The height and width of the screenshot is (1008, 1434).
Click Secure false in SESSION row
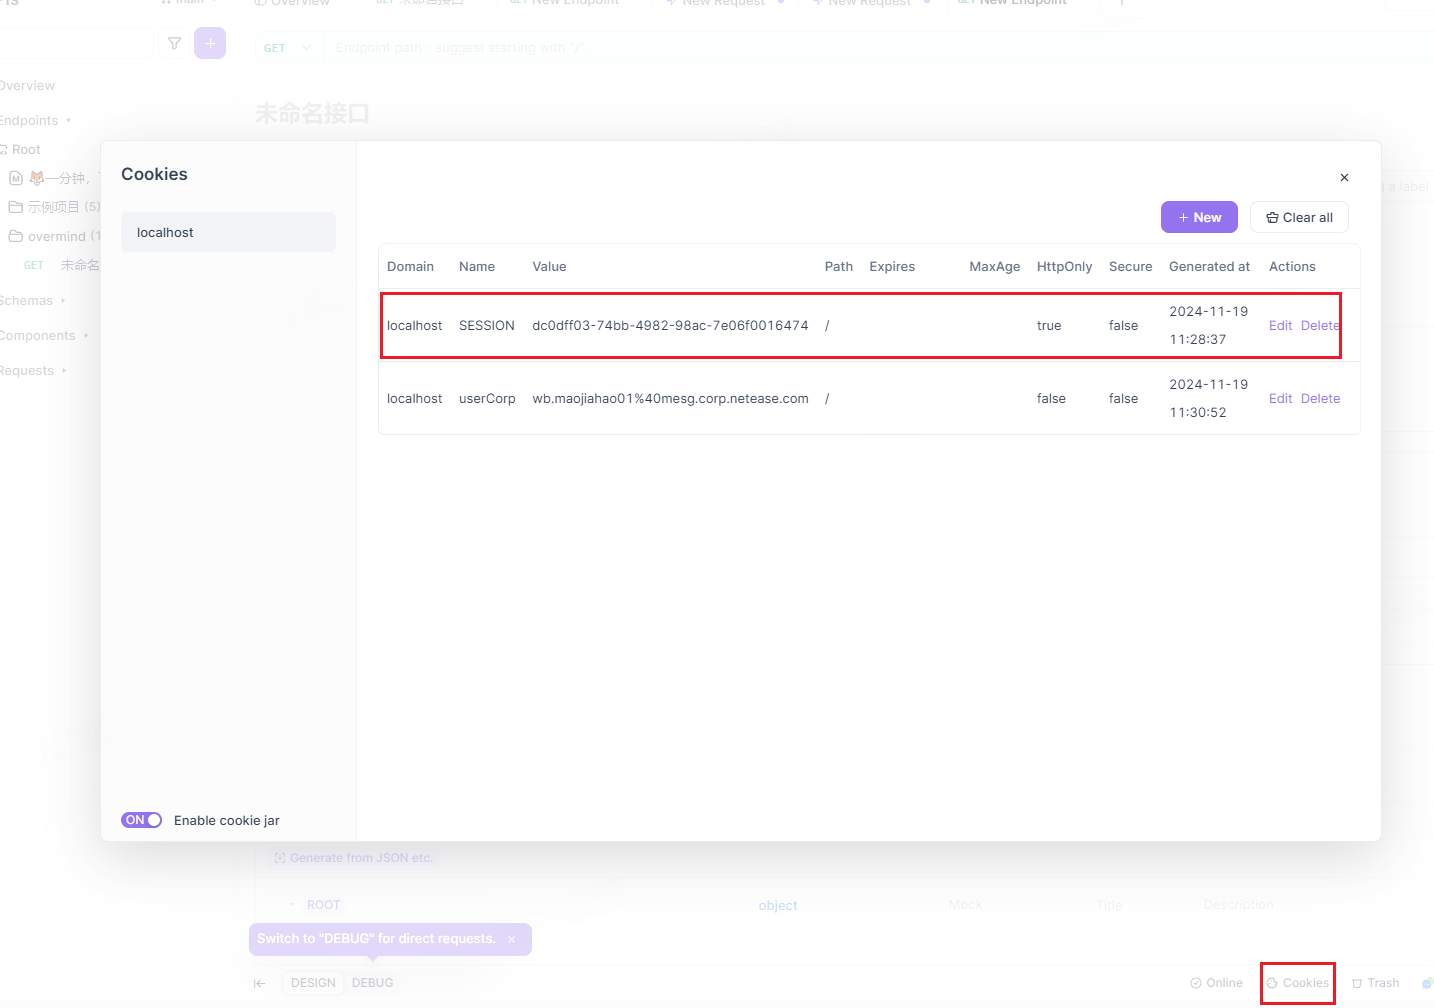tap(1123, 325)
